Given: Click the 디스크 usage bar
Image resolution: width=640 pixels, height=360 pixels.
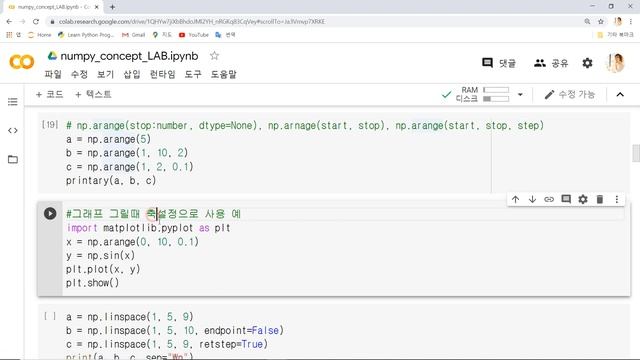Looking at the screenshot, I should 496,99.
